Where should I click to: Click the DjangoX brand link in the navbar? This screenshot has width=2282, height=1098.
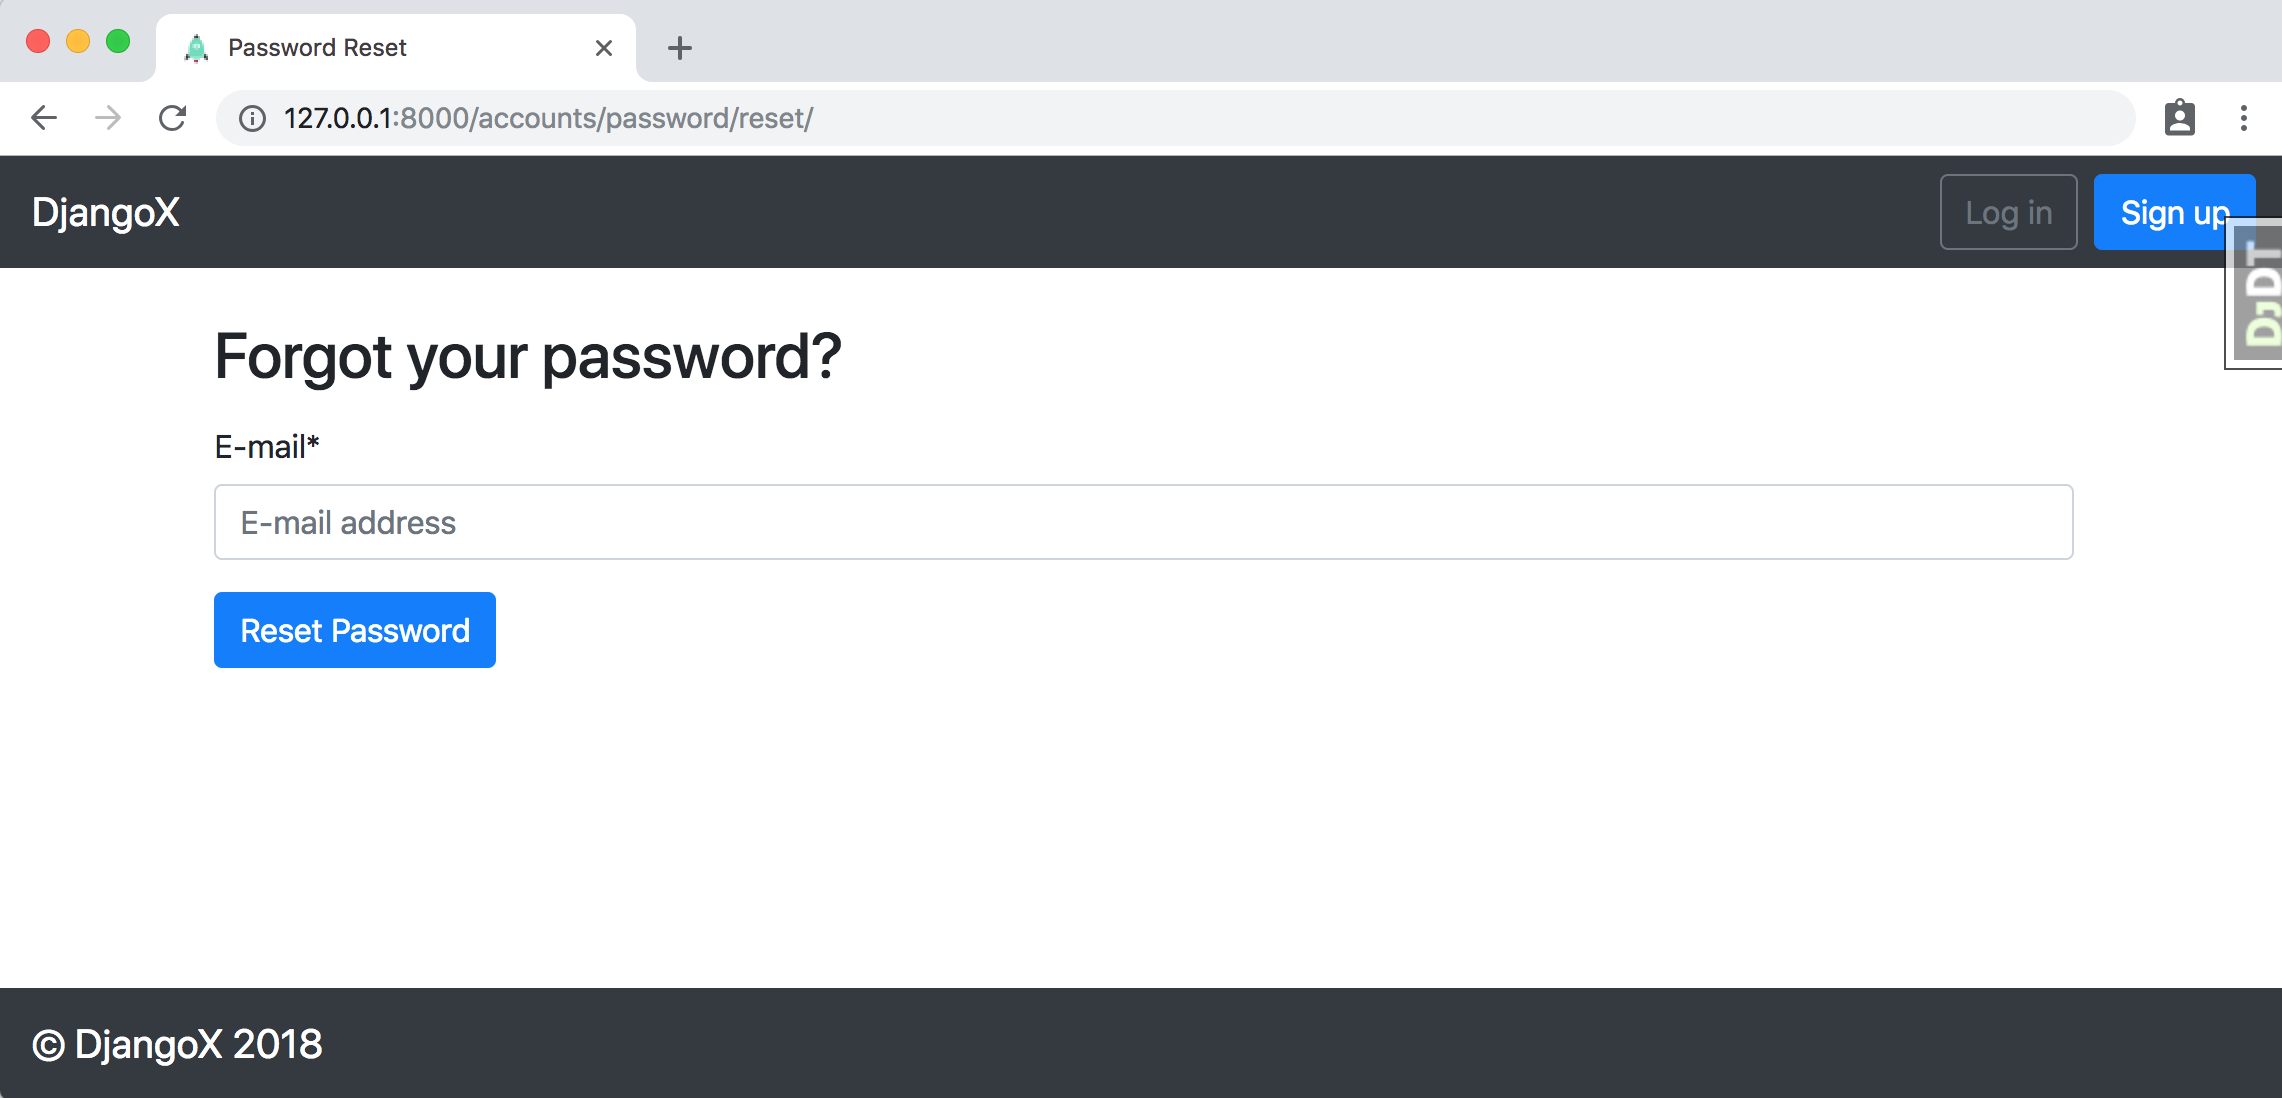tap(106, 212)
